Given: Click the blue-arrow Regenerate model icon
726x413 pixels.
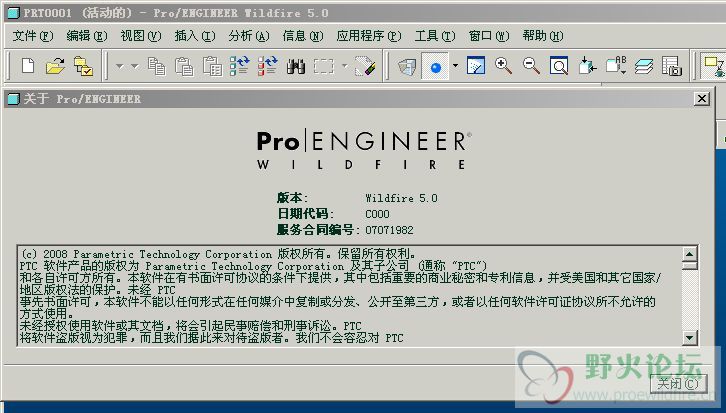Looking at the screenshot, I should click(240, 66).
